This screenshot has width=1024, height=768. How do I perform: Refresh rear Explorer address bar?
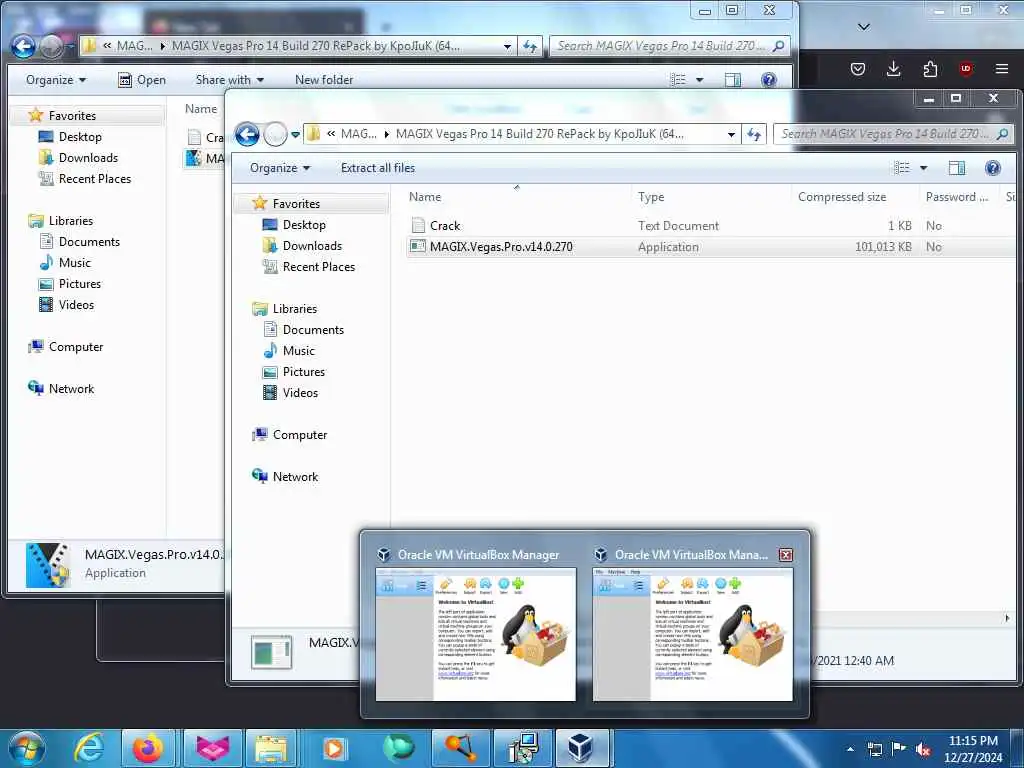(530, 46)
